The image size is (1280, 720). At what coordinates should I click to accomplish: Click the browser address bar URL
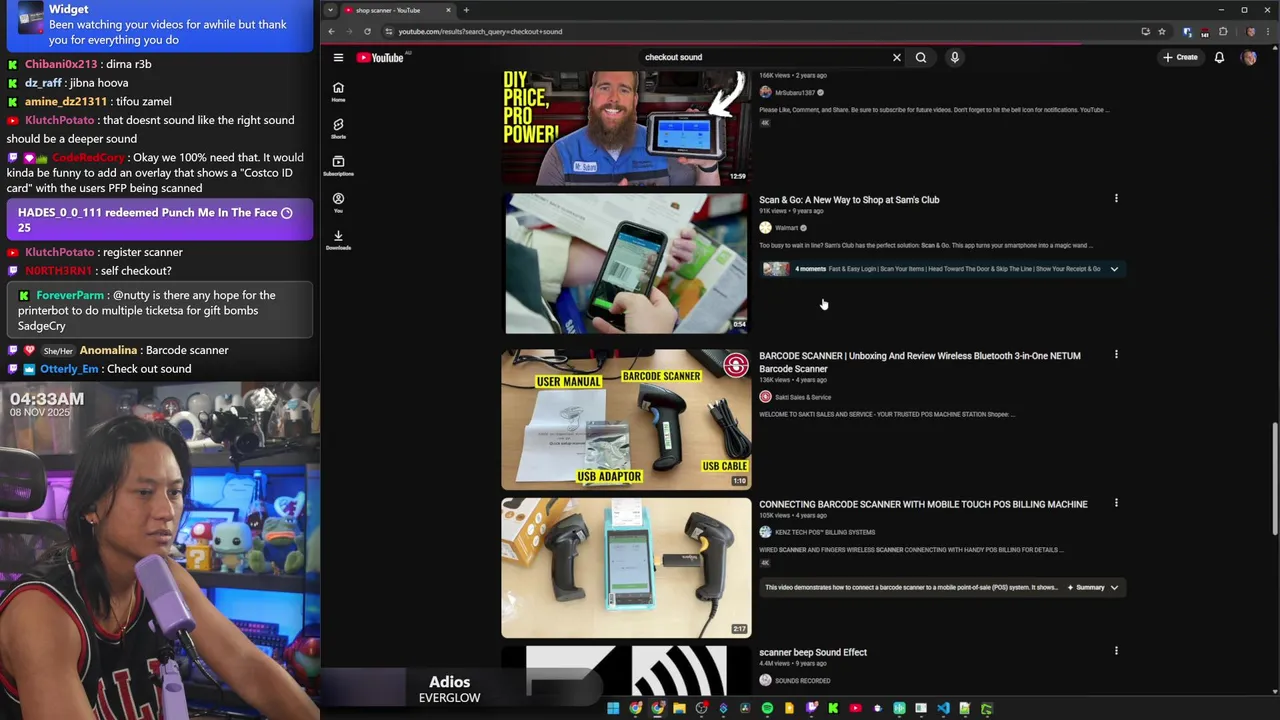[x=480, y=31]
